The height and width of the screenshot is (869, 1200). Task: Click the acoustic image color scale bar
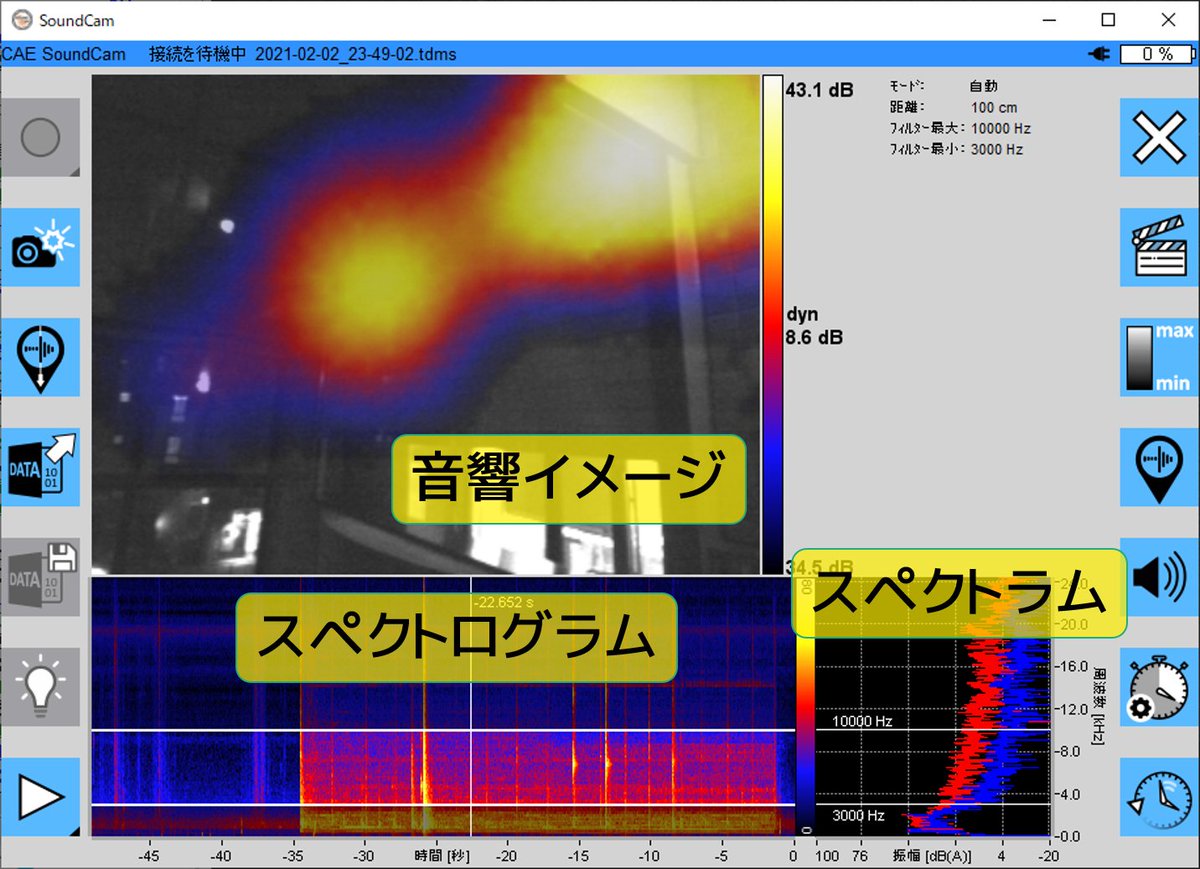click(772, 324)
